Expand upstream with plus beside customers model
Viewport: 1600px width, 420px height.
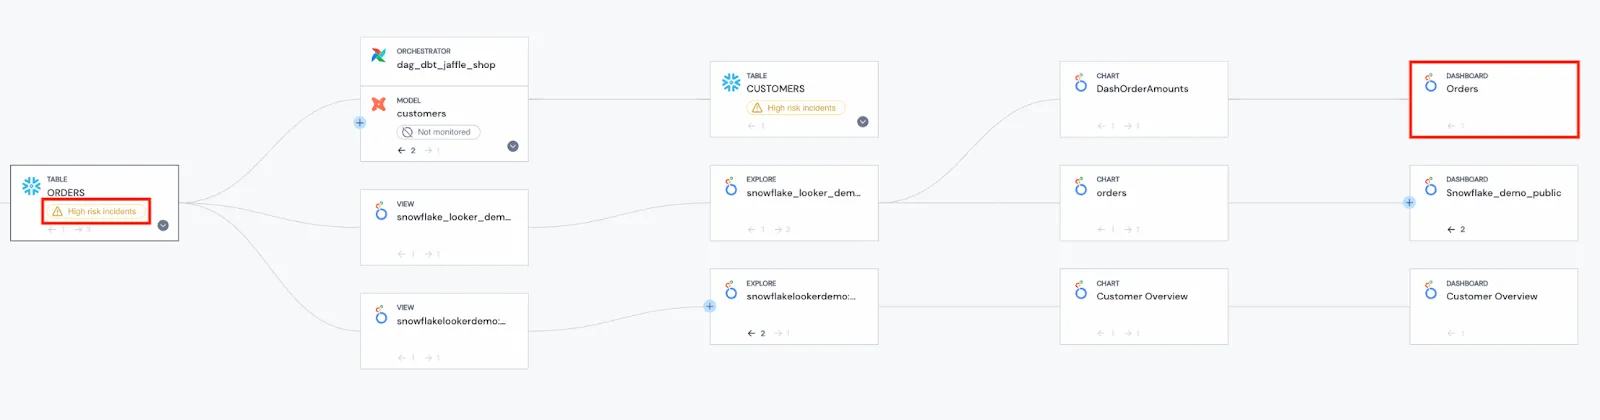tap(360, 123)
